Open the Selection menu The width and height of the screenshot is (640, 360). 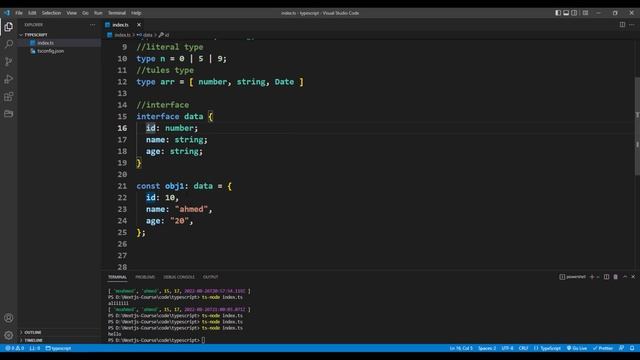pos(51,13)
